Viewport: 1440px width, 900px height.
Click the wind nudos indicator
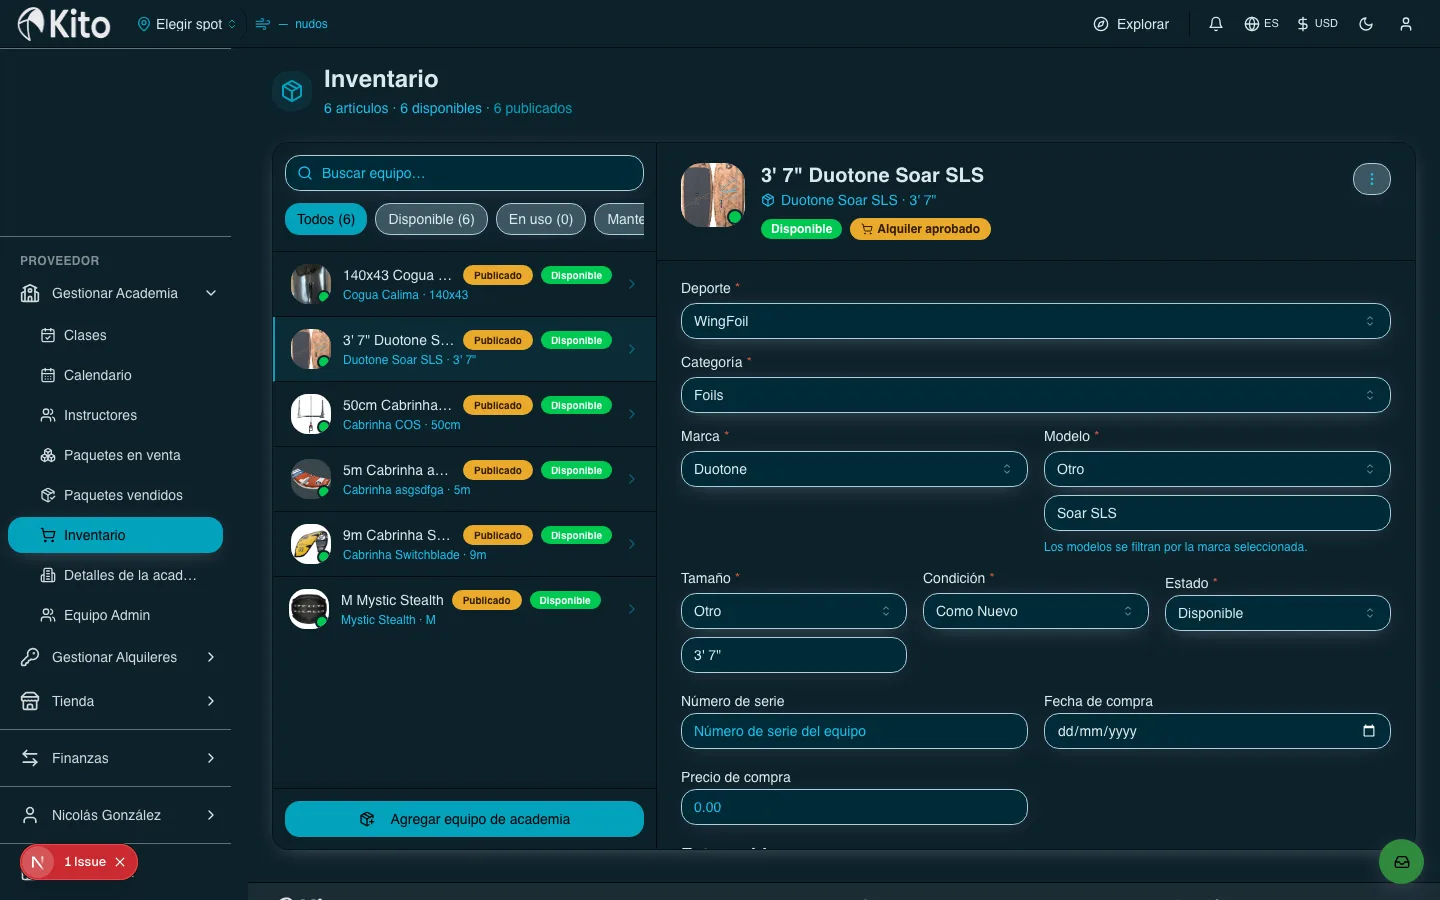click(291, 24)
